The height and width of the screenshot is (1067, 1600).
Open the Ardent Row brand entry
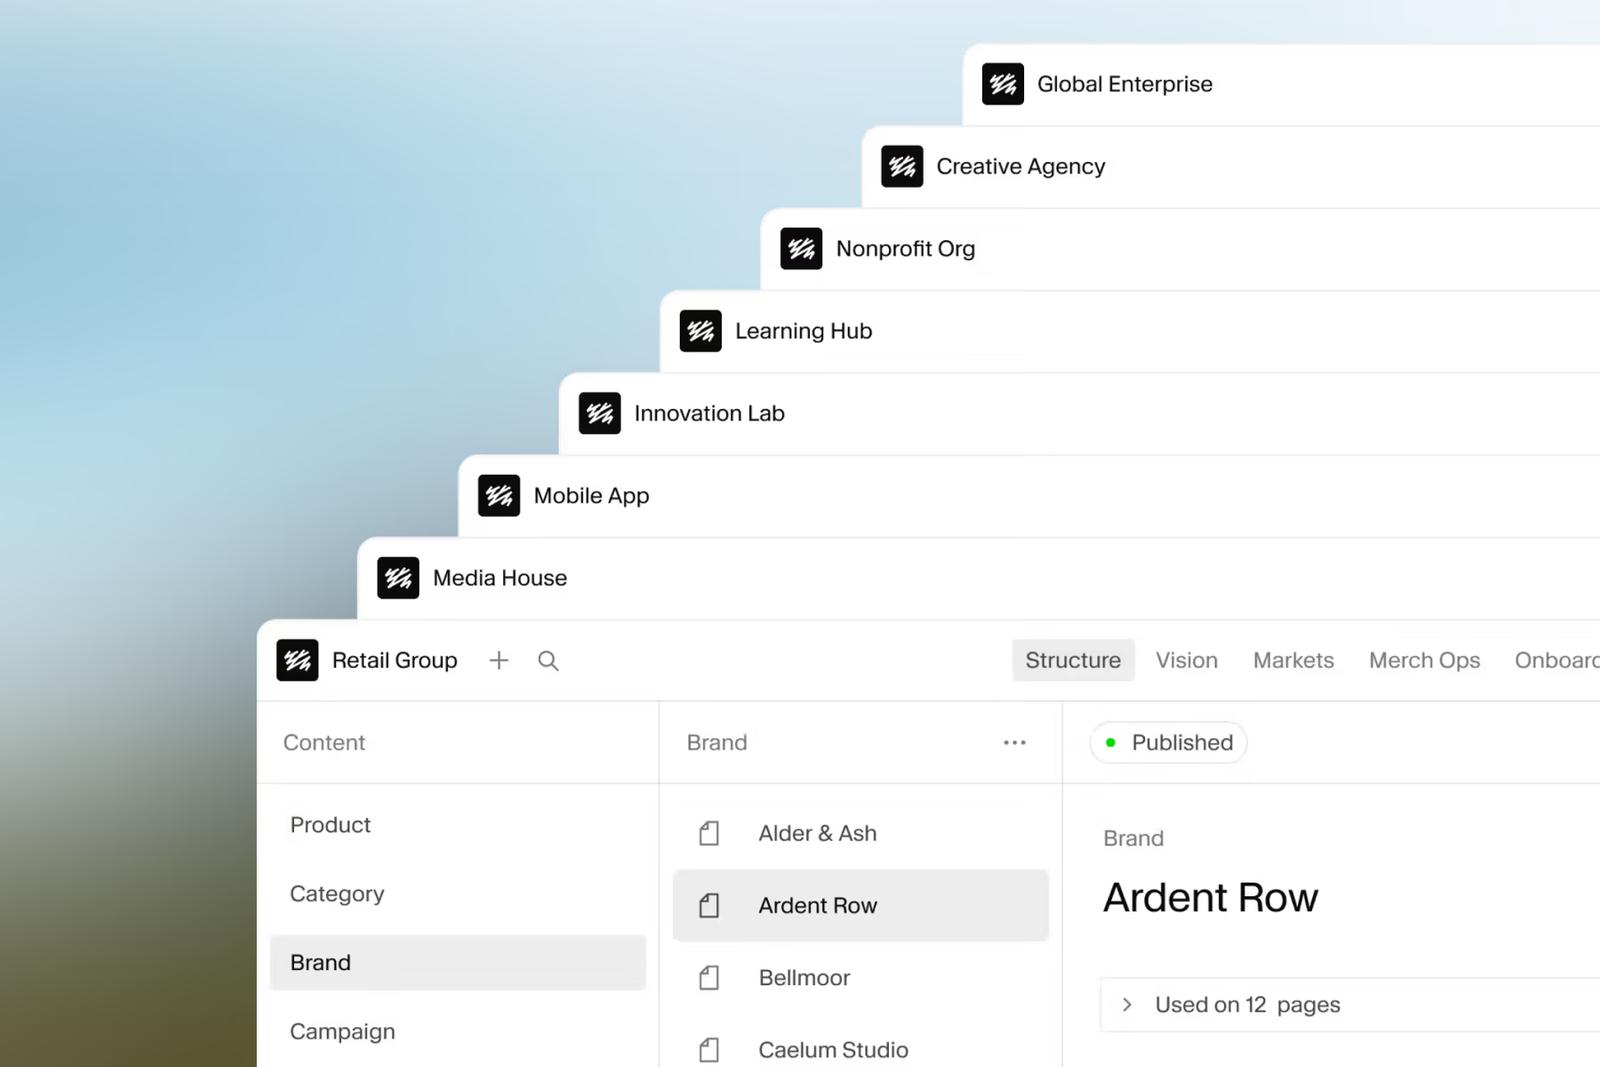pyautogui.click(x=860, y=905)
